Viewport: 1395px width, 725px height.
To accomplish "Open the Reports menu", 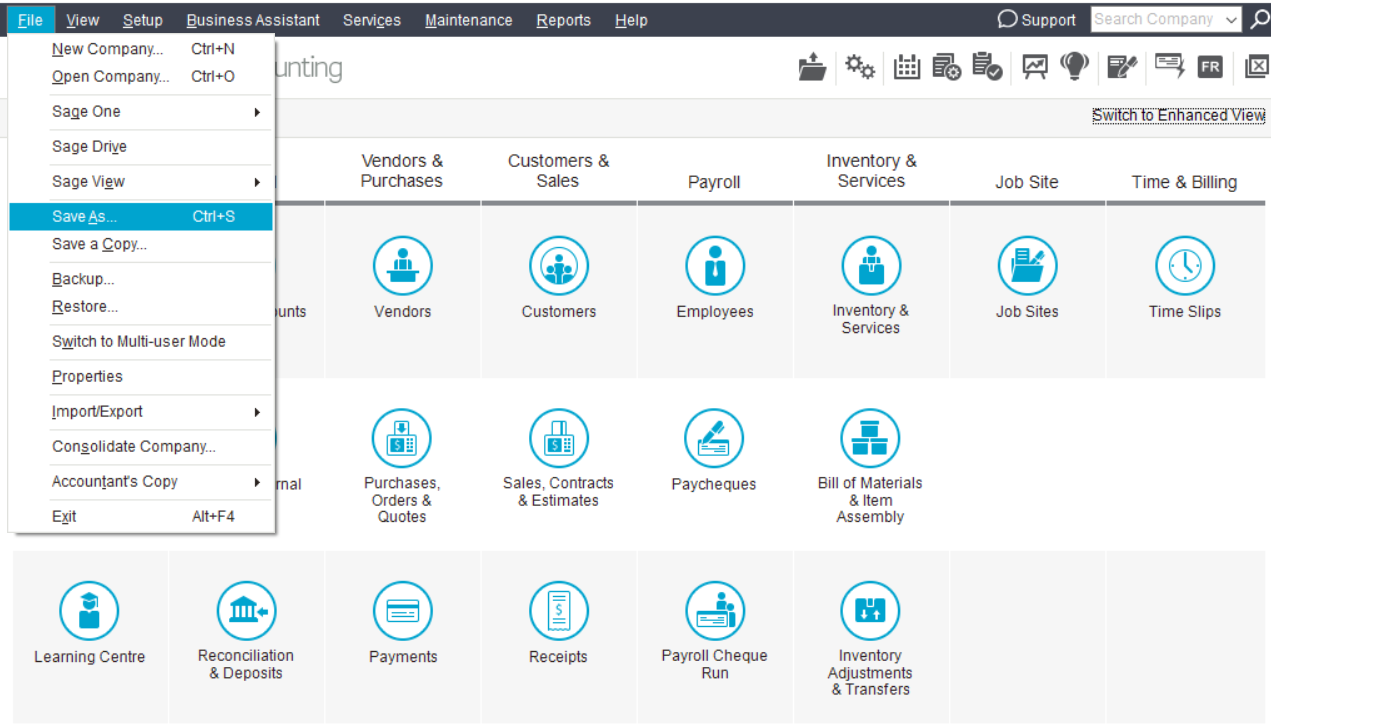I will pyautogui.click(x=564, y=20).
